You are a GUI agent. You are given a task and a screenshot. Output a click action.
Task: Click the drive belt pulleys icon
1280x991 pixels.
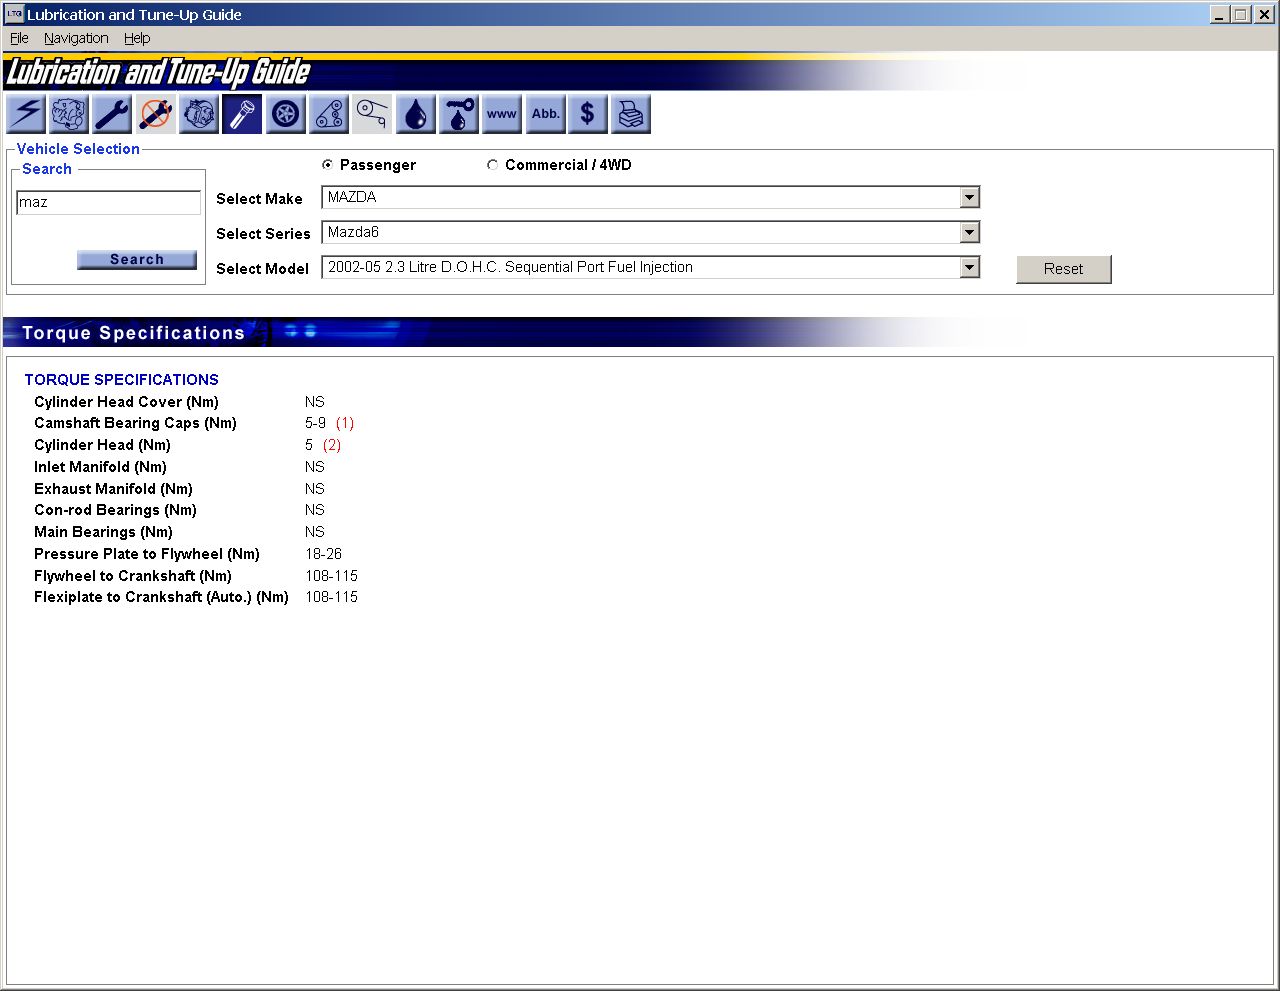click(x=329, y=114)
